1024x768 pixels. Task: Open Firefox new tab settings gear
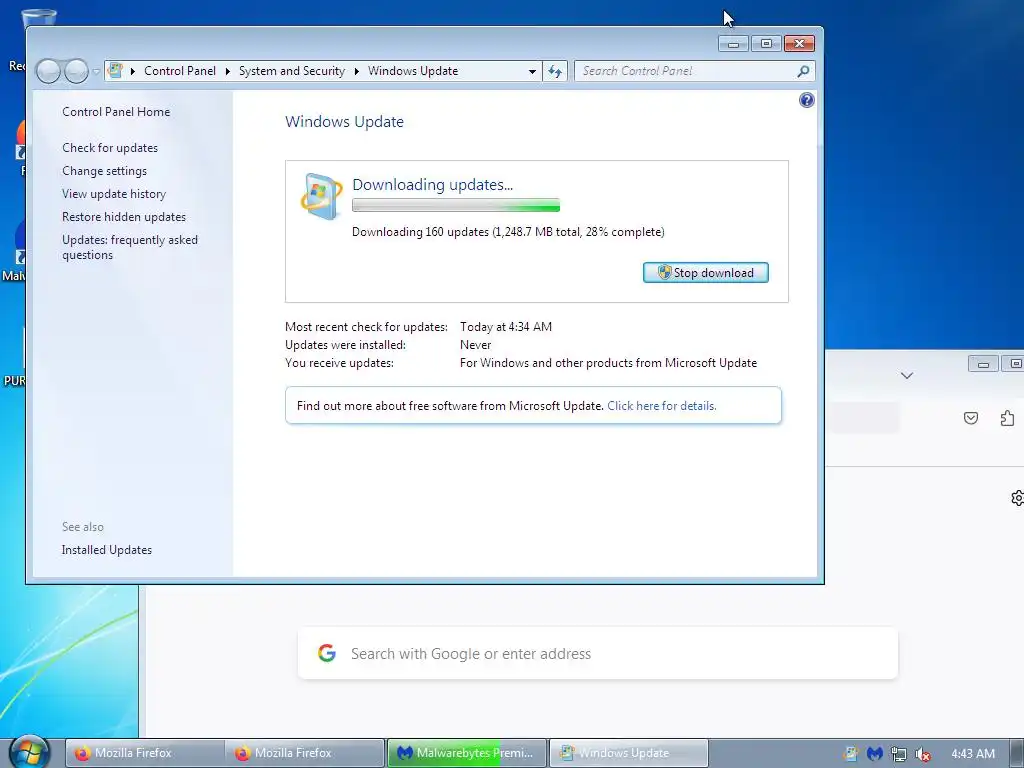pos(1017,498)
